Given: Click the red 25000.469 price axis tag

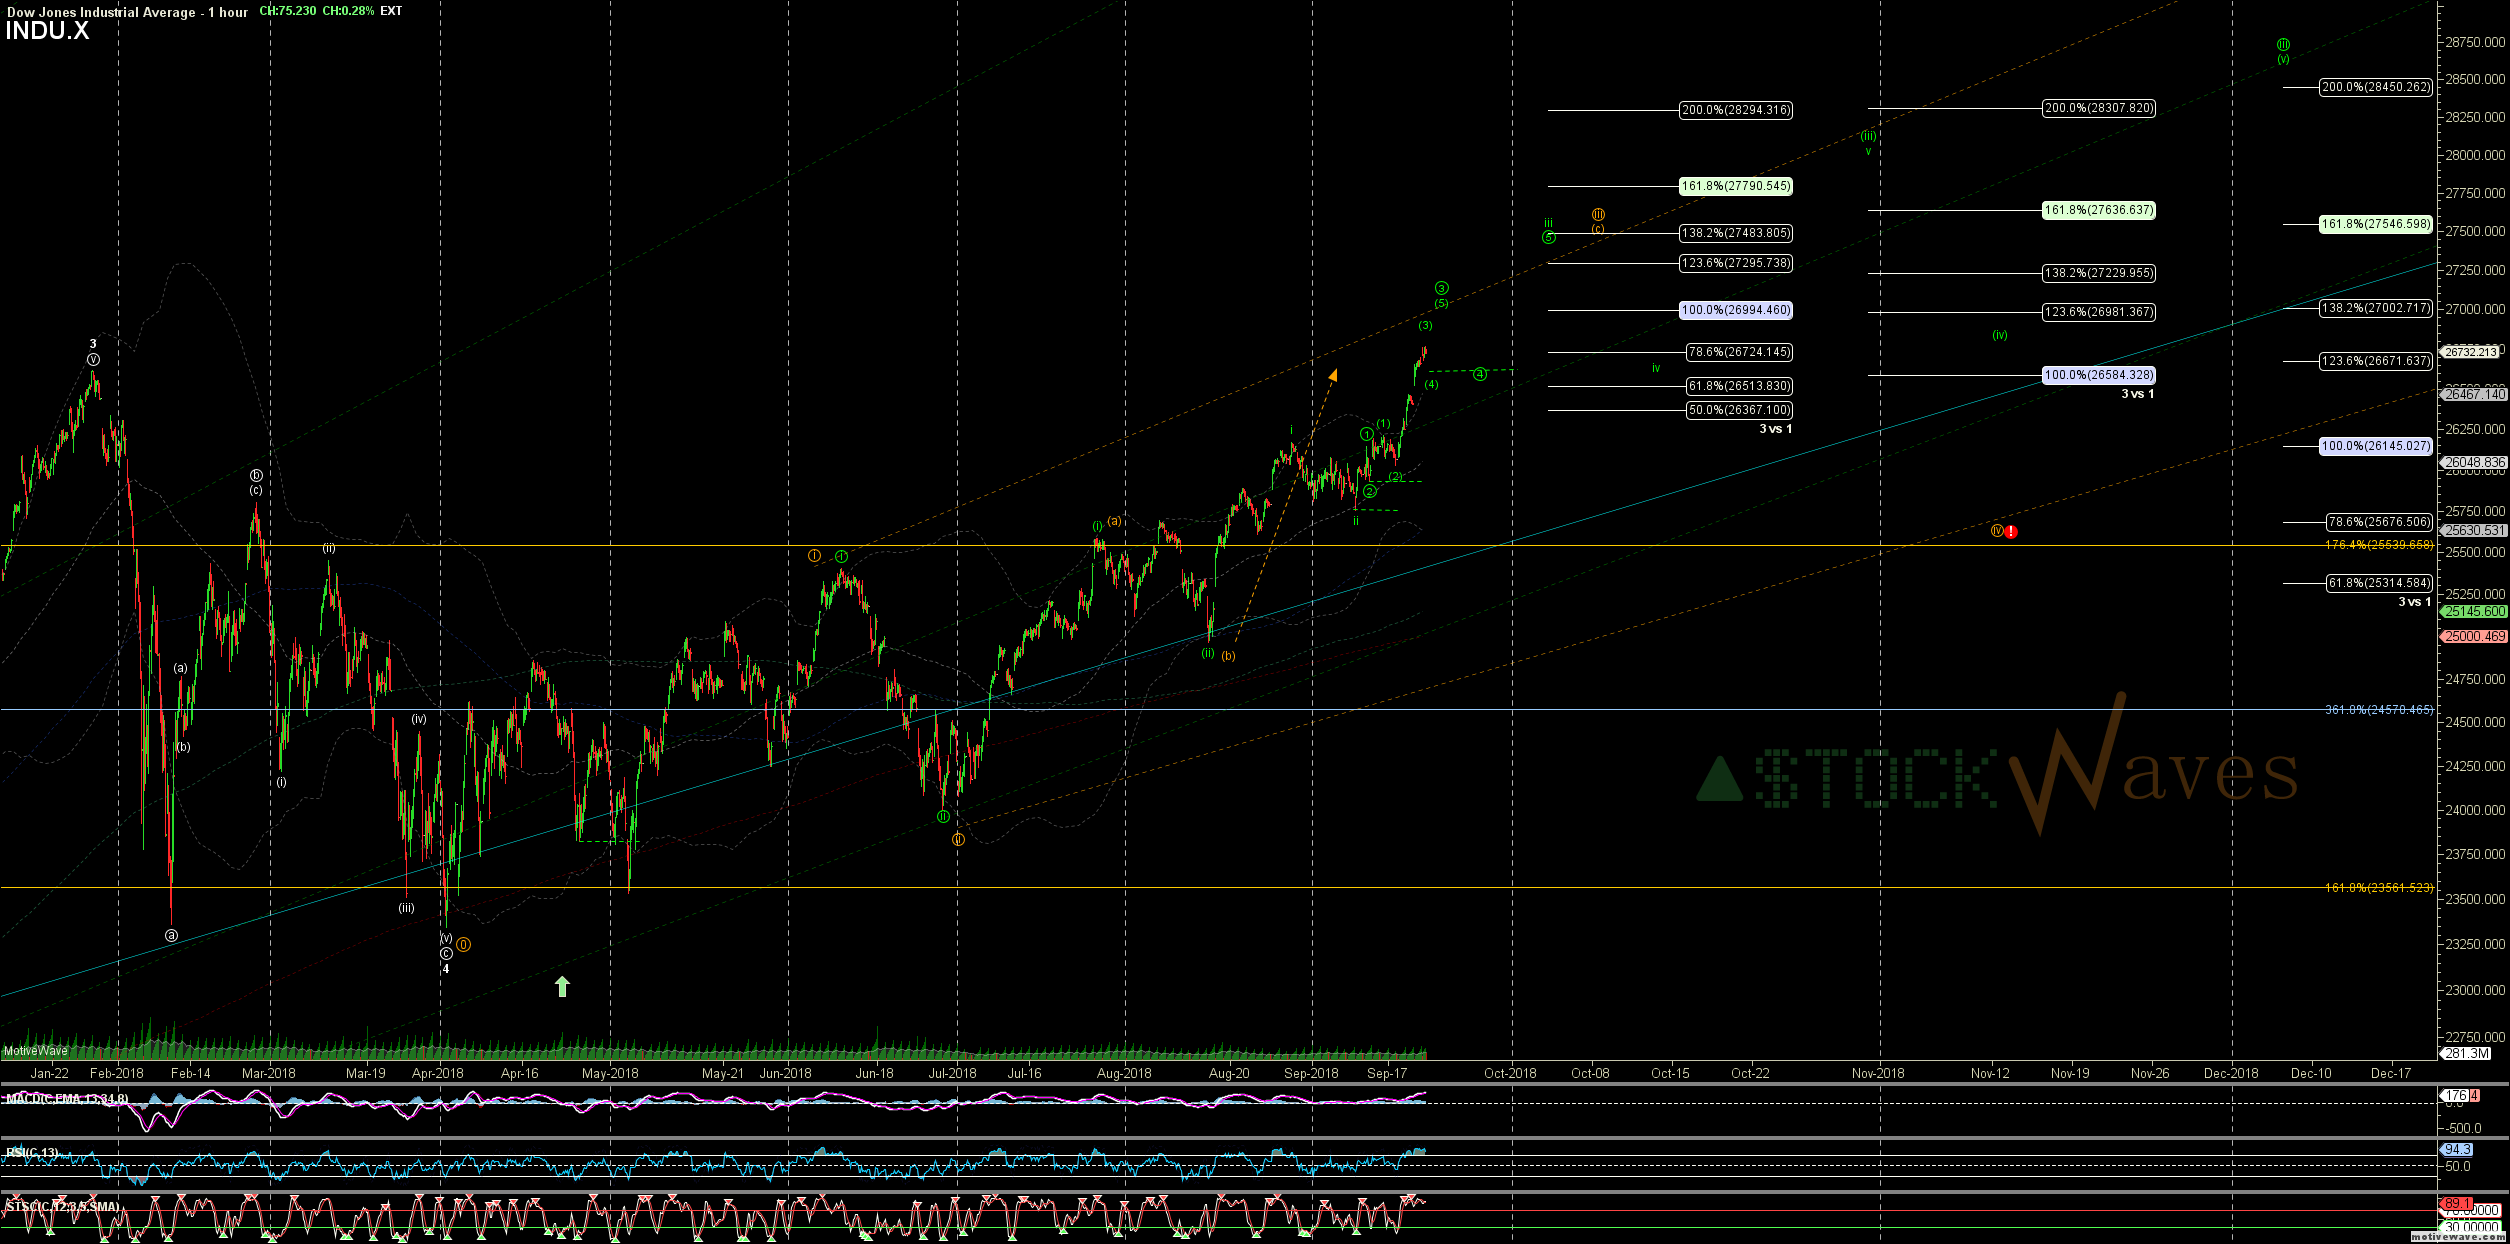Looking at the screenshot, I should tap(2474, 636).
